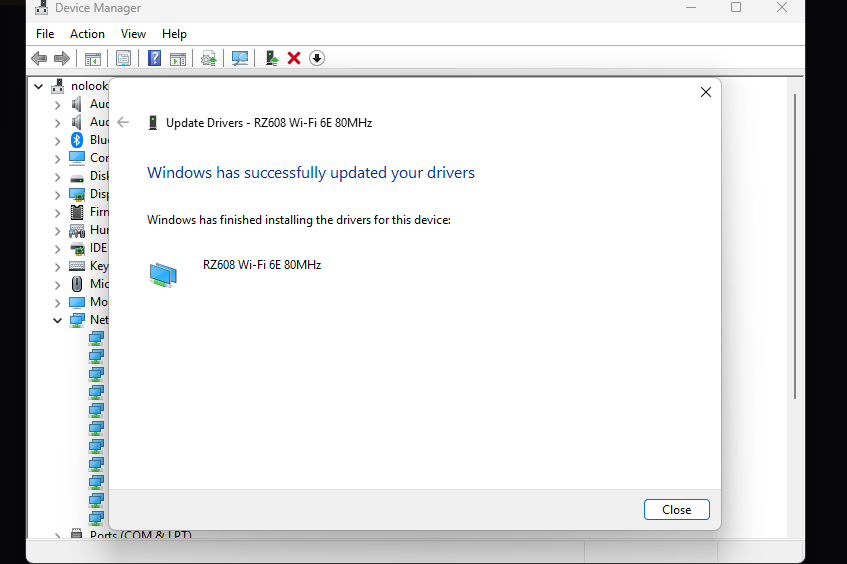The image size is (847, 564).
Task: Select the Monitors icon
Action: point(77,302)
